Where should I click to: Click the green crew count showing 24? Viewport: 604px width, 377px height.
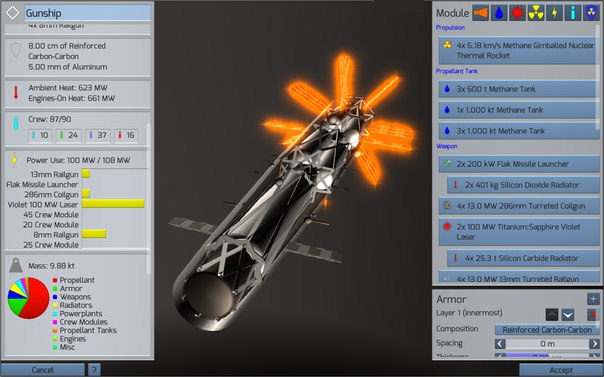[x=69, y=135]
